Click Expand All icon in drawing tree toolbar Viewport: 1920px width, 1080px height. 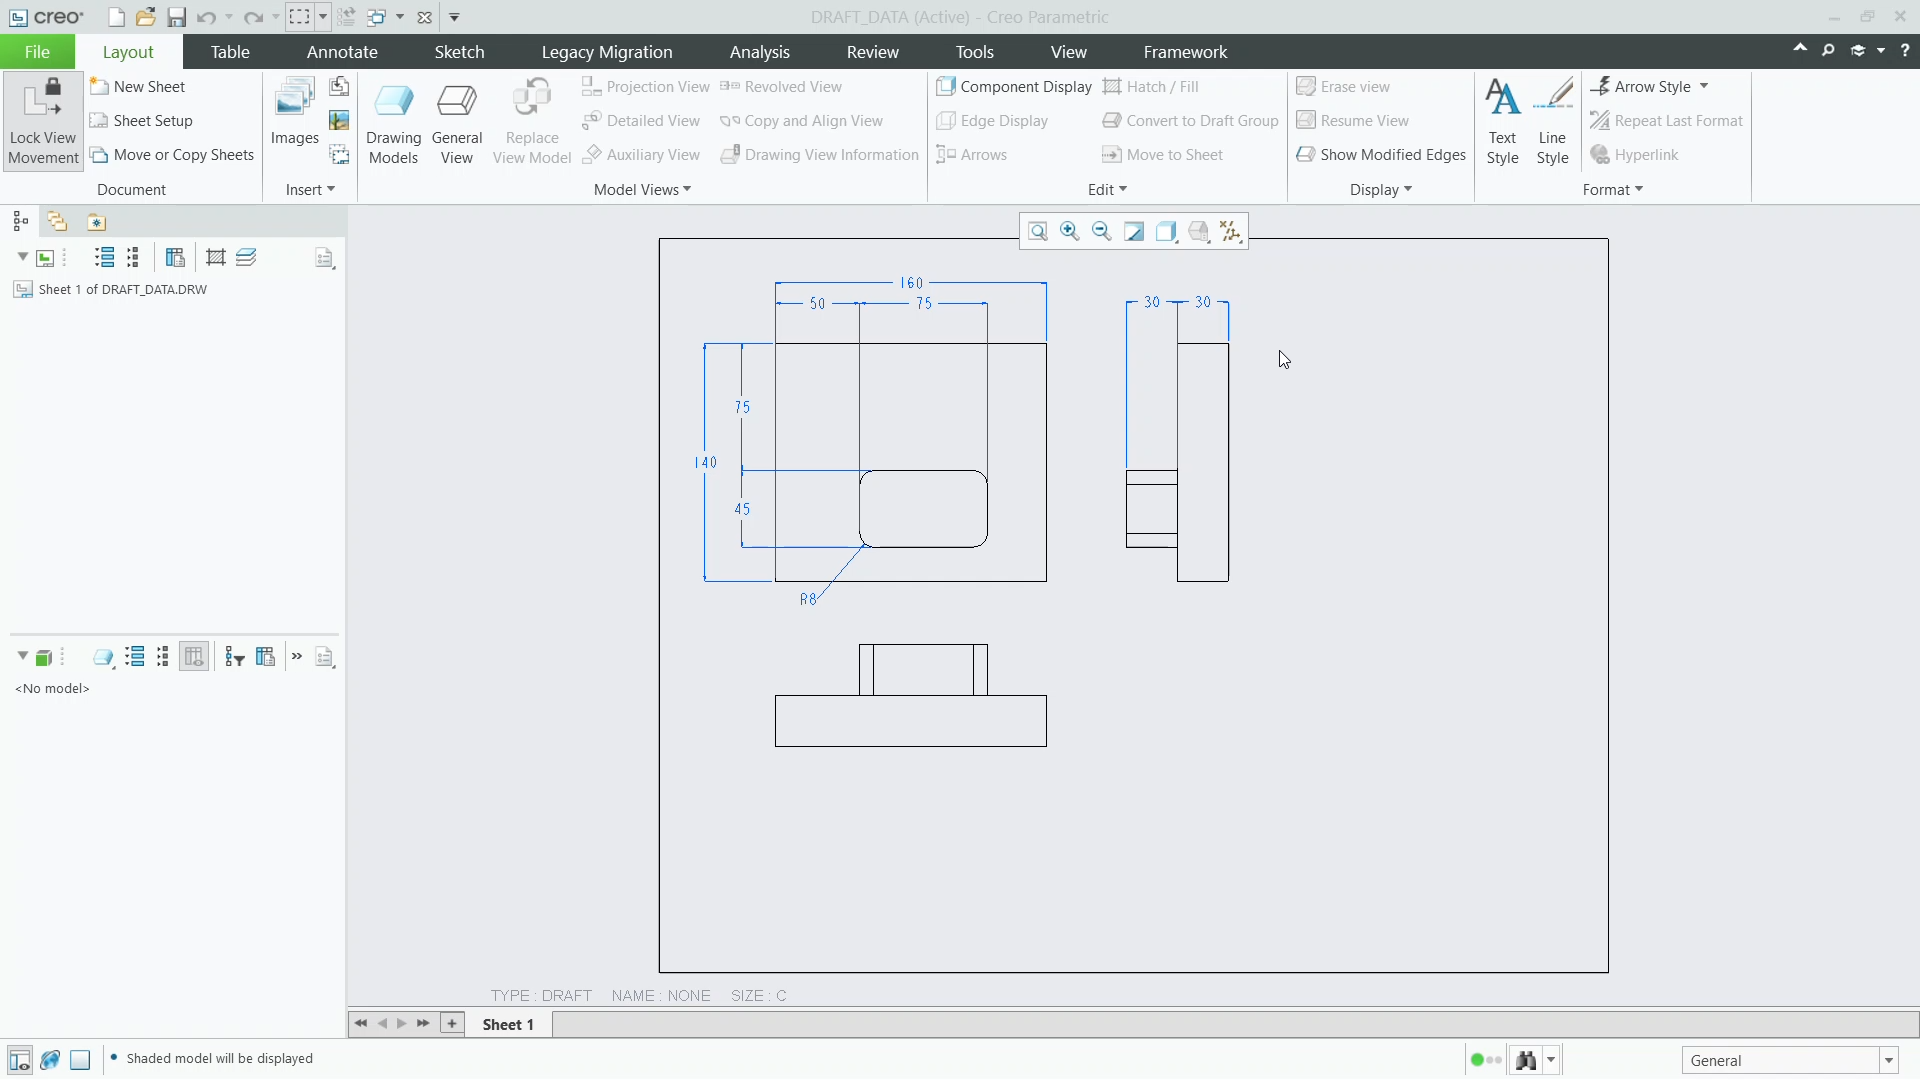pos(104,258)
